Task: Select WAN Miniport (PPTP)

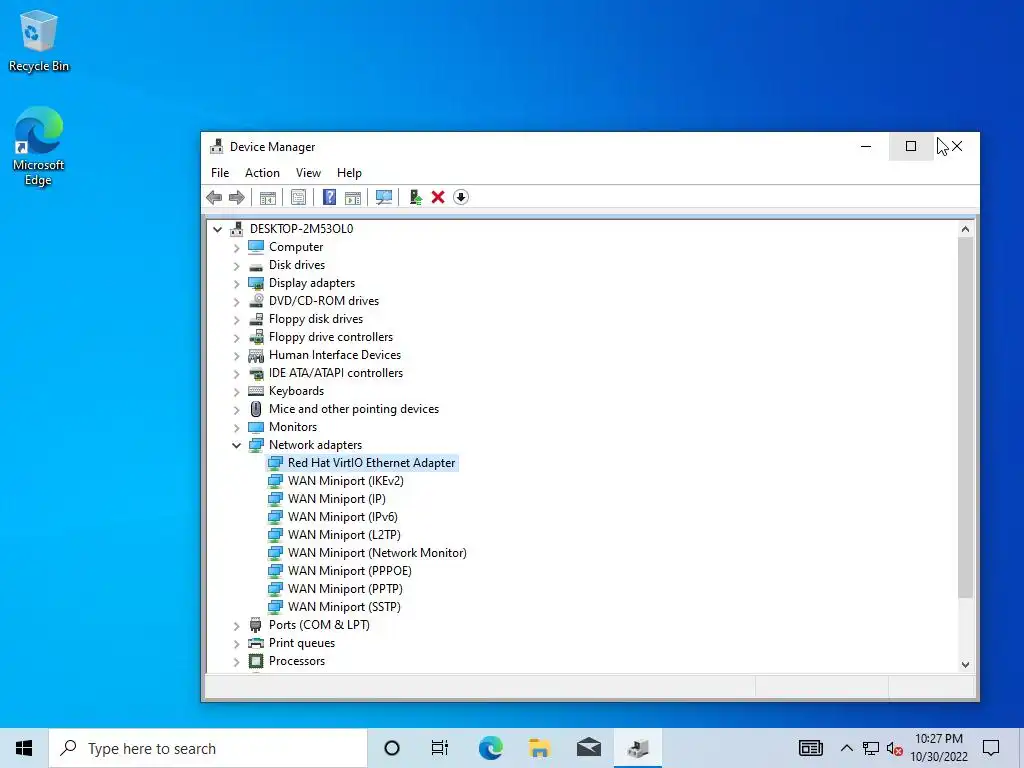Action: pos(345,588)
